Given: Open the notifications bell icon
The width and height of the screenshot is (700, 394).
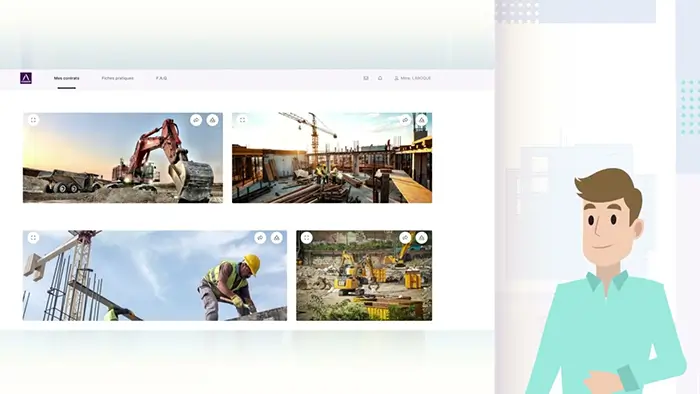Looking at the screenshot, I should tap(380, 78).
